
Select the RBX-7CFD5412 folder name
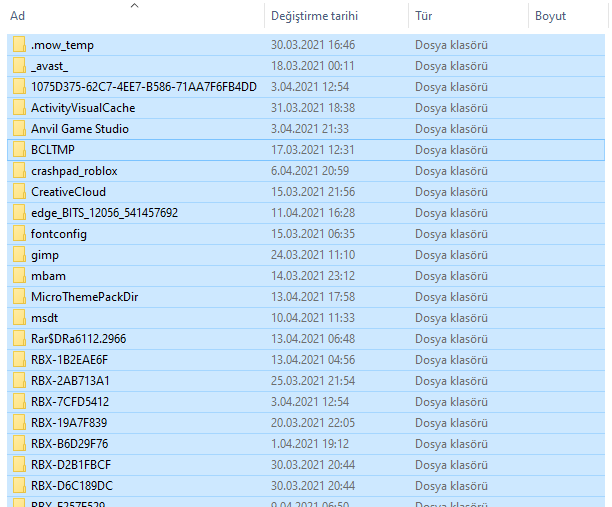70,402
